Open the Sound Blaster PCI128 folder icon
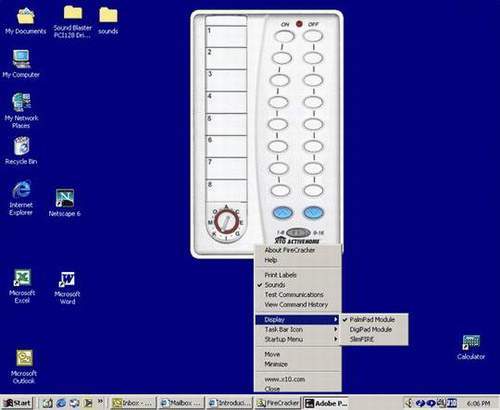The image size is (500, 410). tap(73, 21)
